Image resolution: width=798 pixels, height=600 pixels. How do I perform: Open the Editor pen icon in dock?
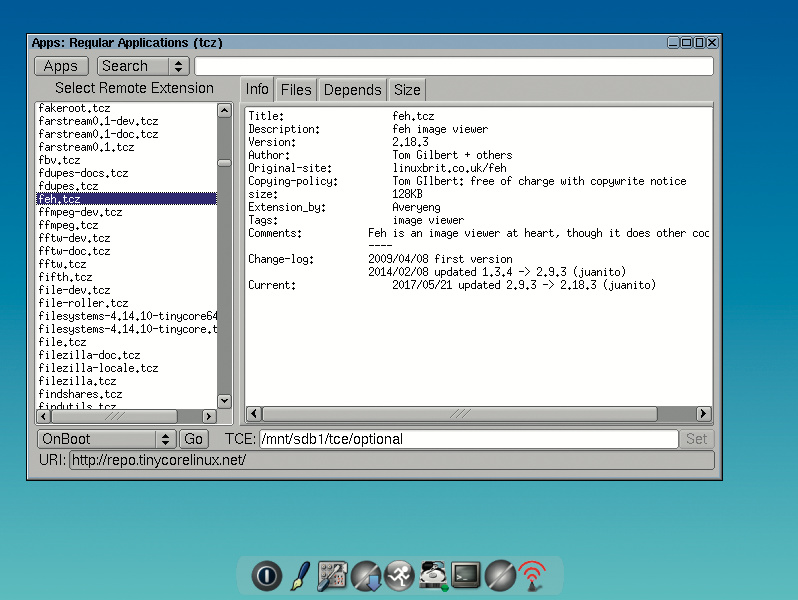[x=299, y=576]
